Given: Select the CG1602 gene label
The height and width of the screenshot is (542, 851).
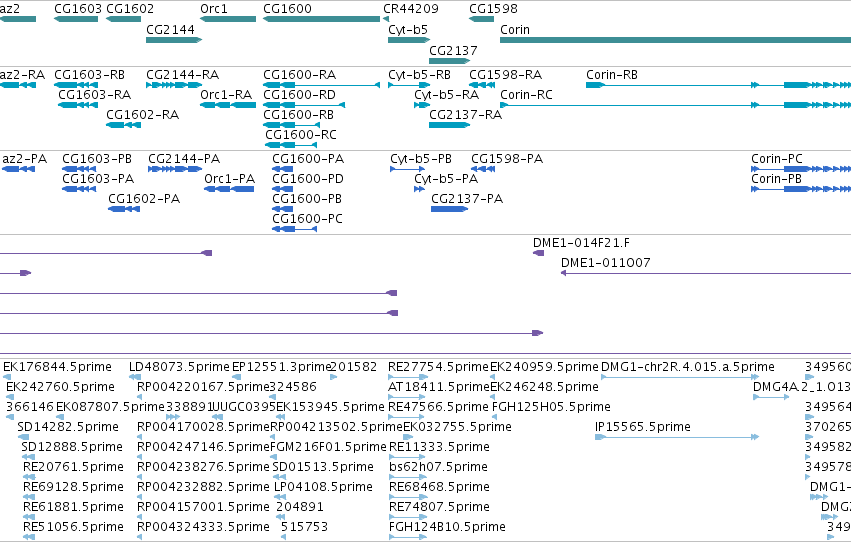Looking at the screenshot, I should pos(130,9).
